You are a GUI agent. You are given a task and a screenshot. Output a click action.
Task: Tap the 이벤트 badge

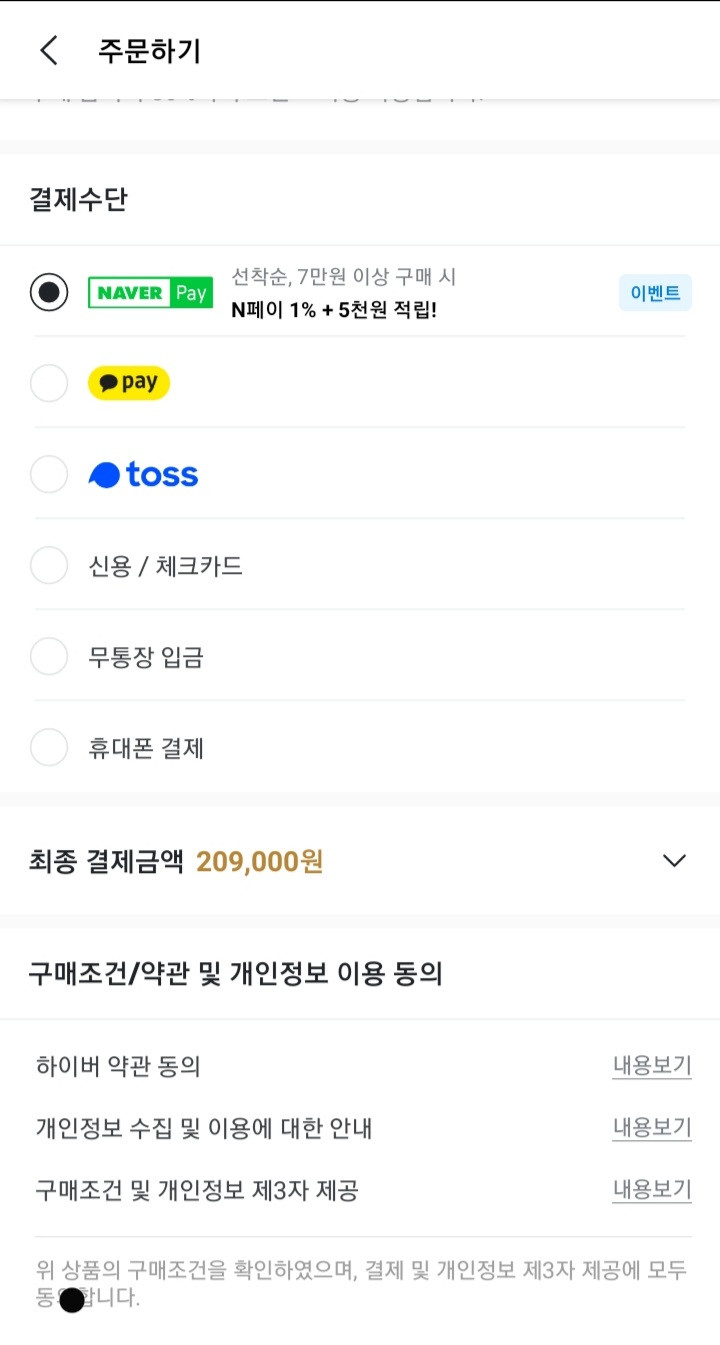click(655, 292)
